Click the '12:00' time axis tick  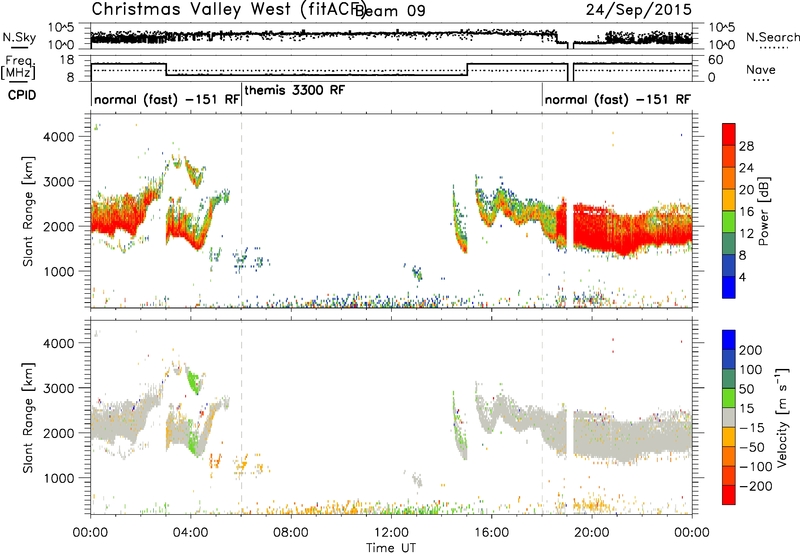tap(391, 533)
